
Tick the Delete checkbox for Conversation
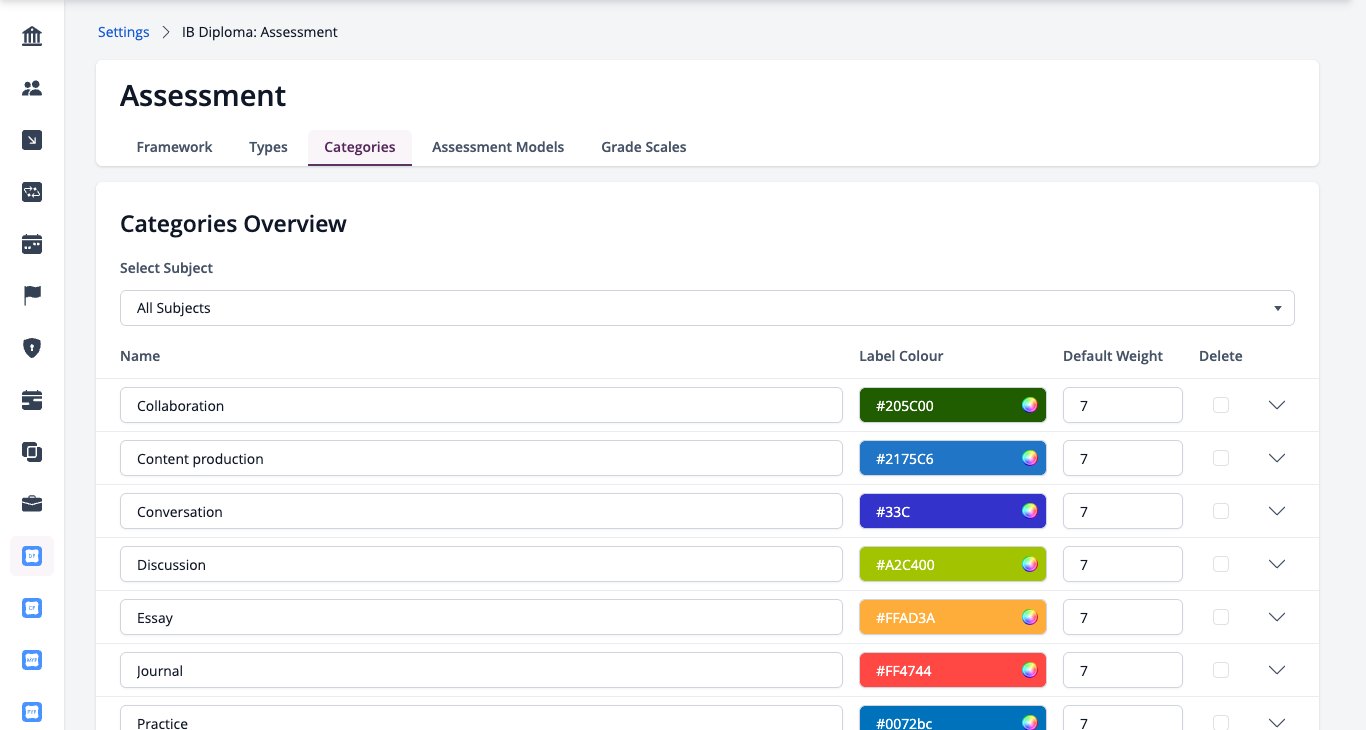pyautogui.click(x=1221, y=511)
